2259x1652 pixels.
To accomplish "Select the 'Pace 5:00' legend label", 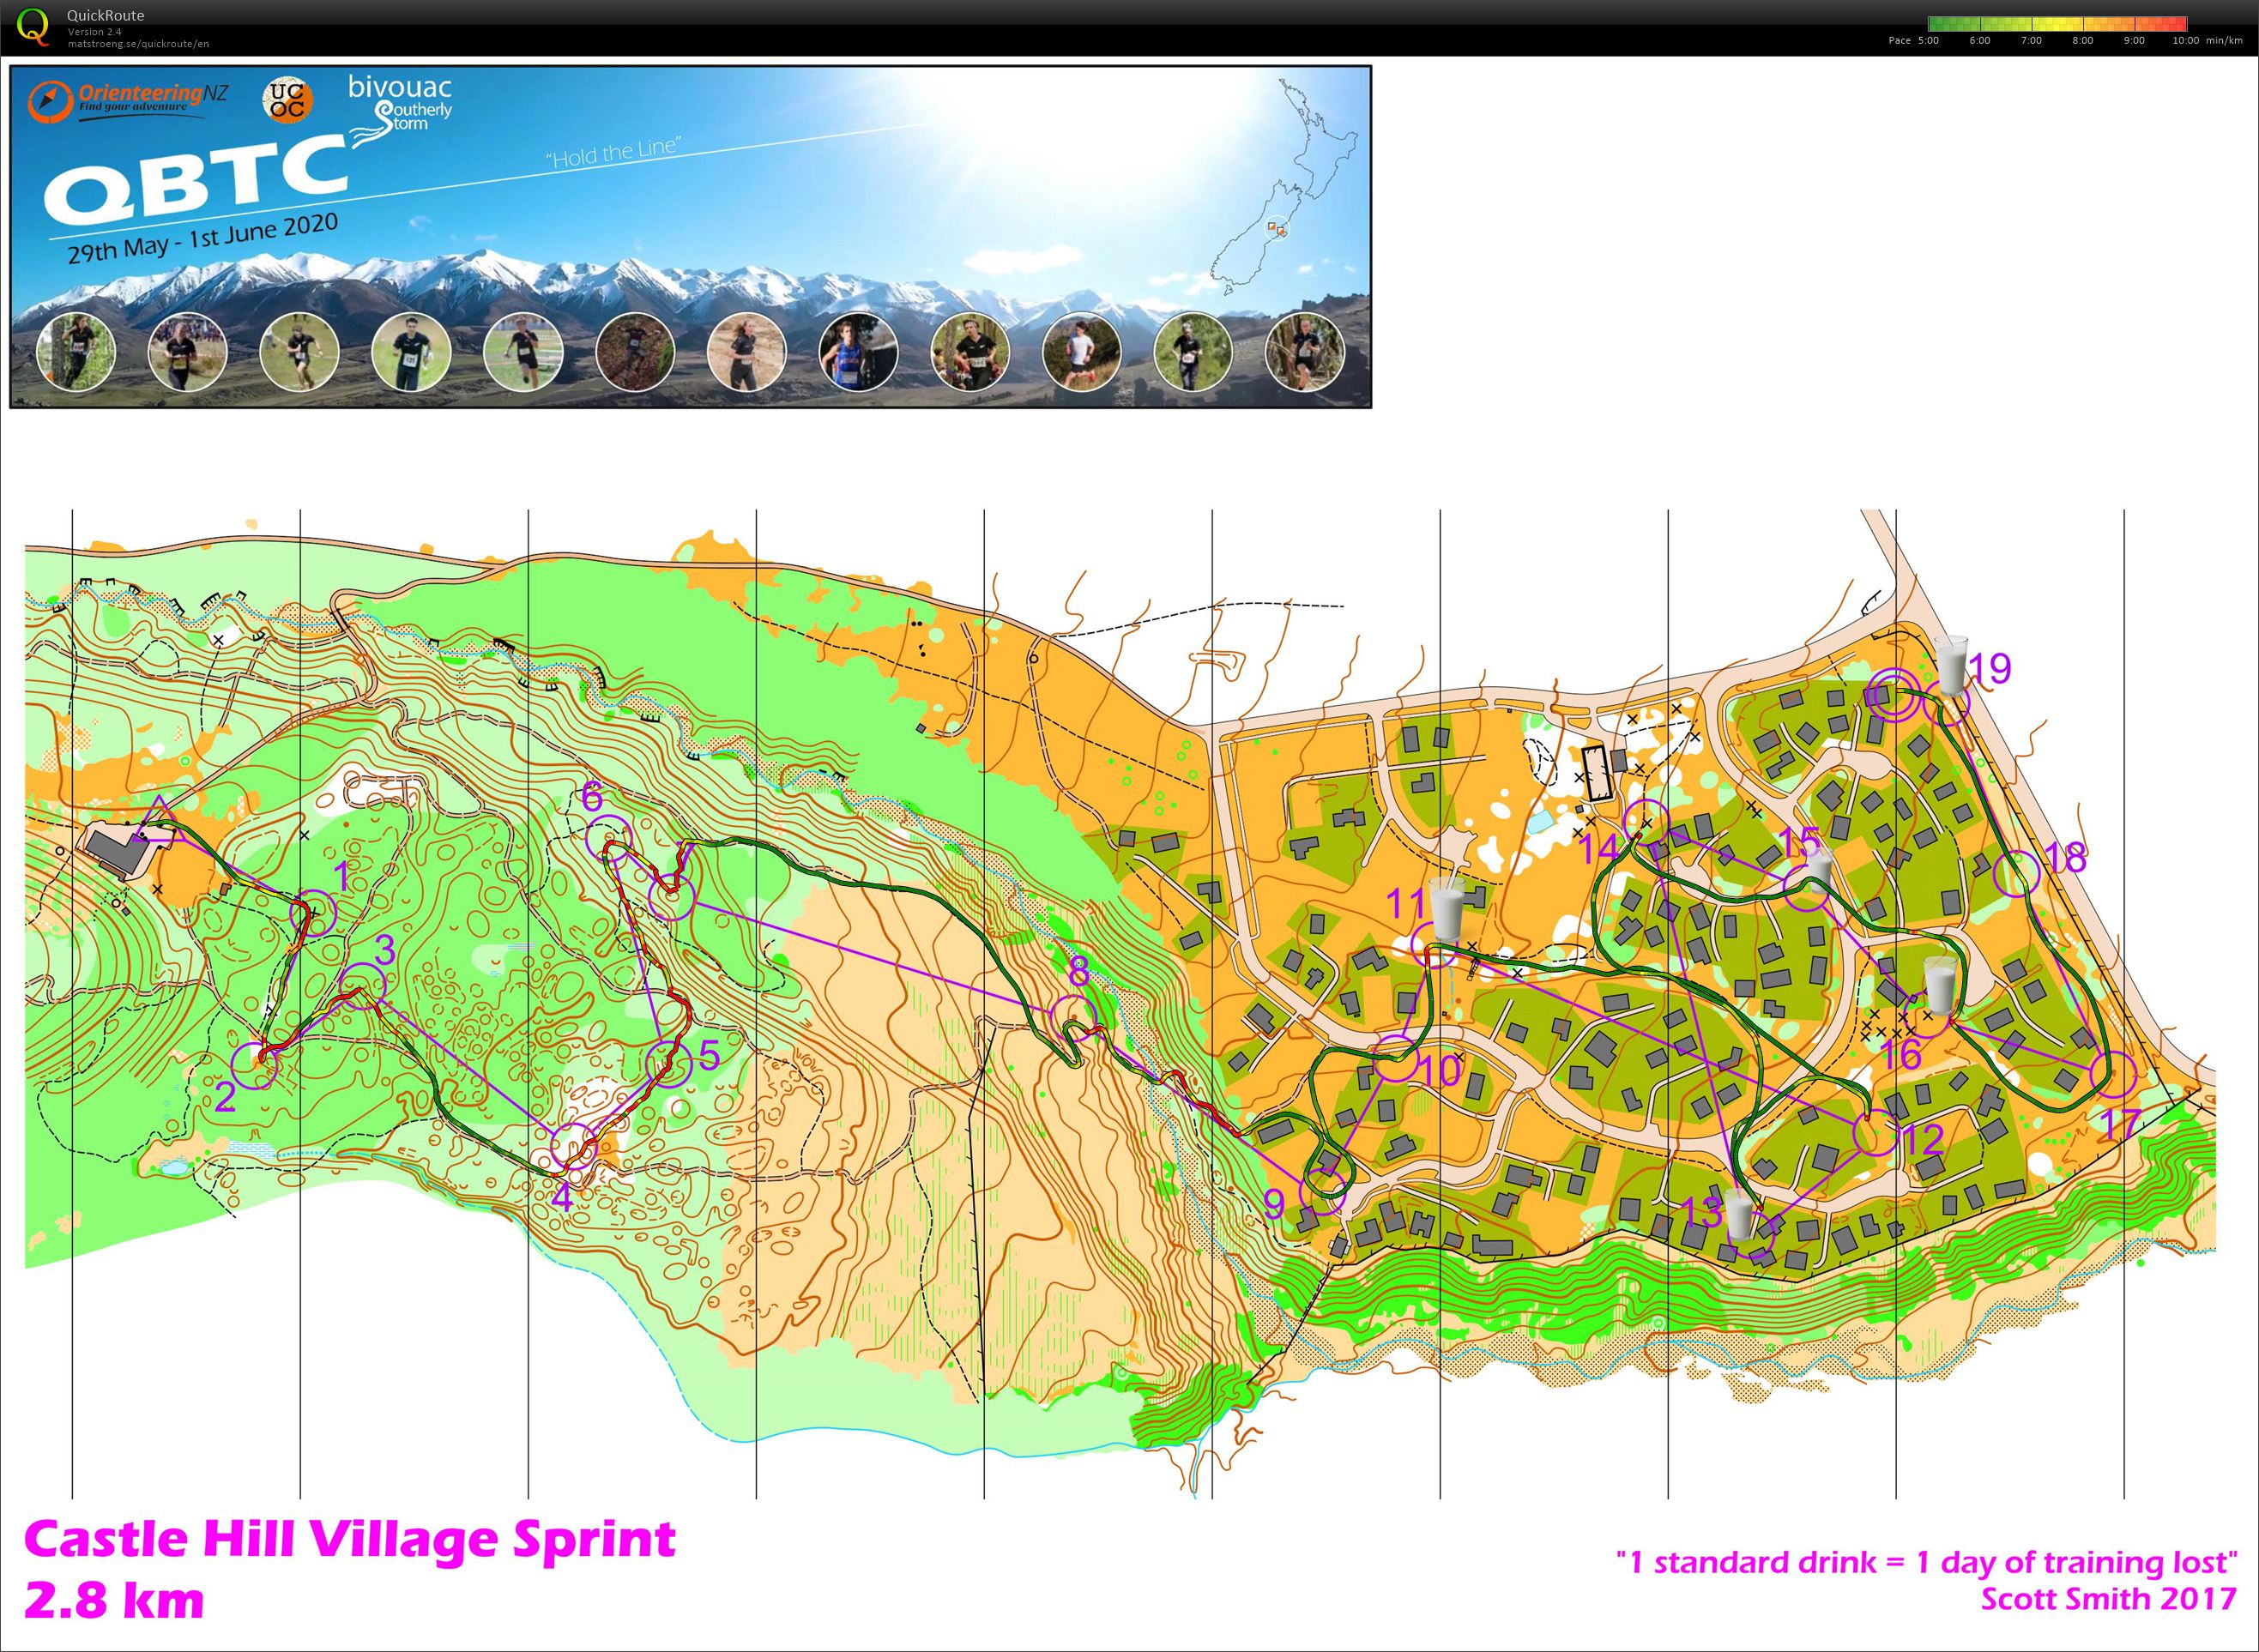I will 1913,41.
